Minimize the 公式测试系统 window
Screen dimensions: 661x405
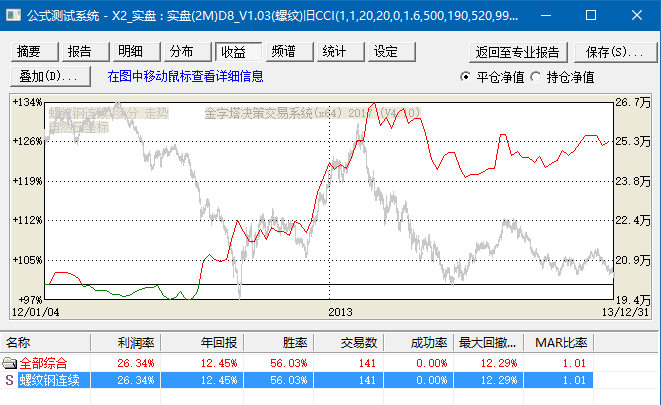546,16
